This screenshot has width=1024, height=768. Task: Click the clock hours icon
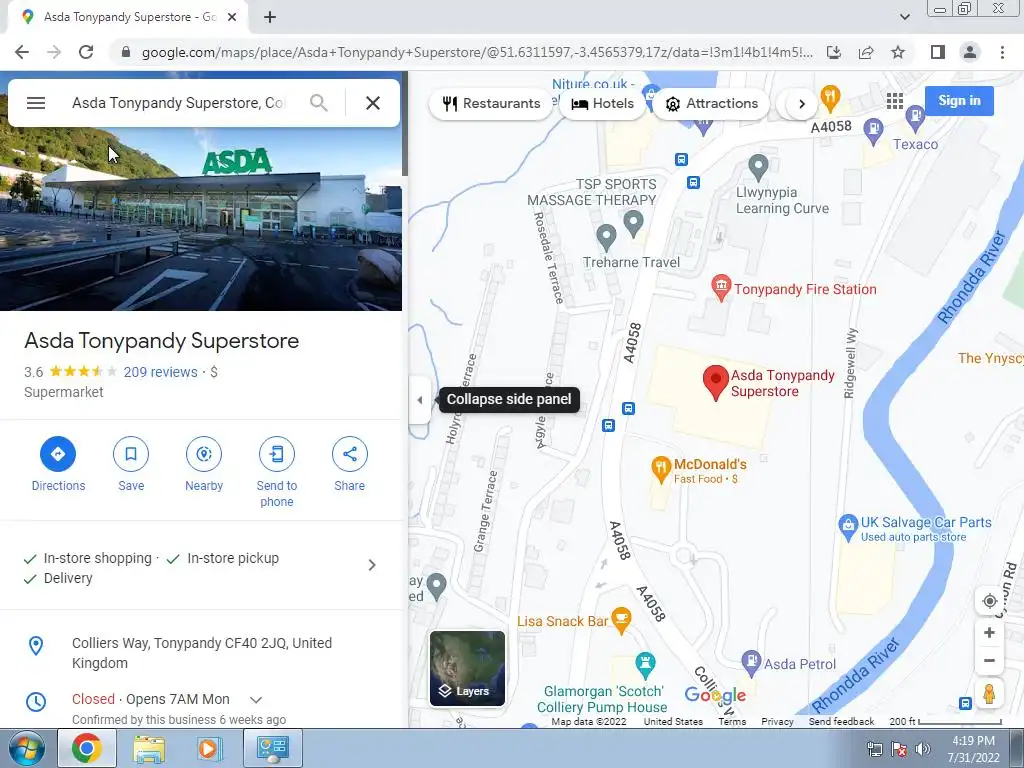coord(36,702)
